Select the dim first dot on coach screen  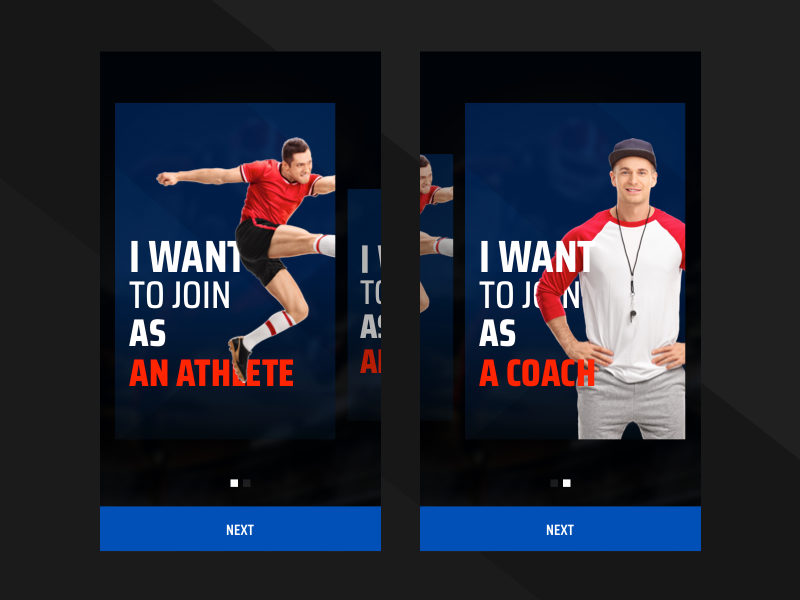554,483
